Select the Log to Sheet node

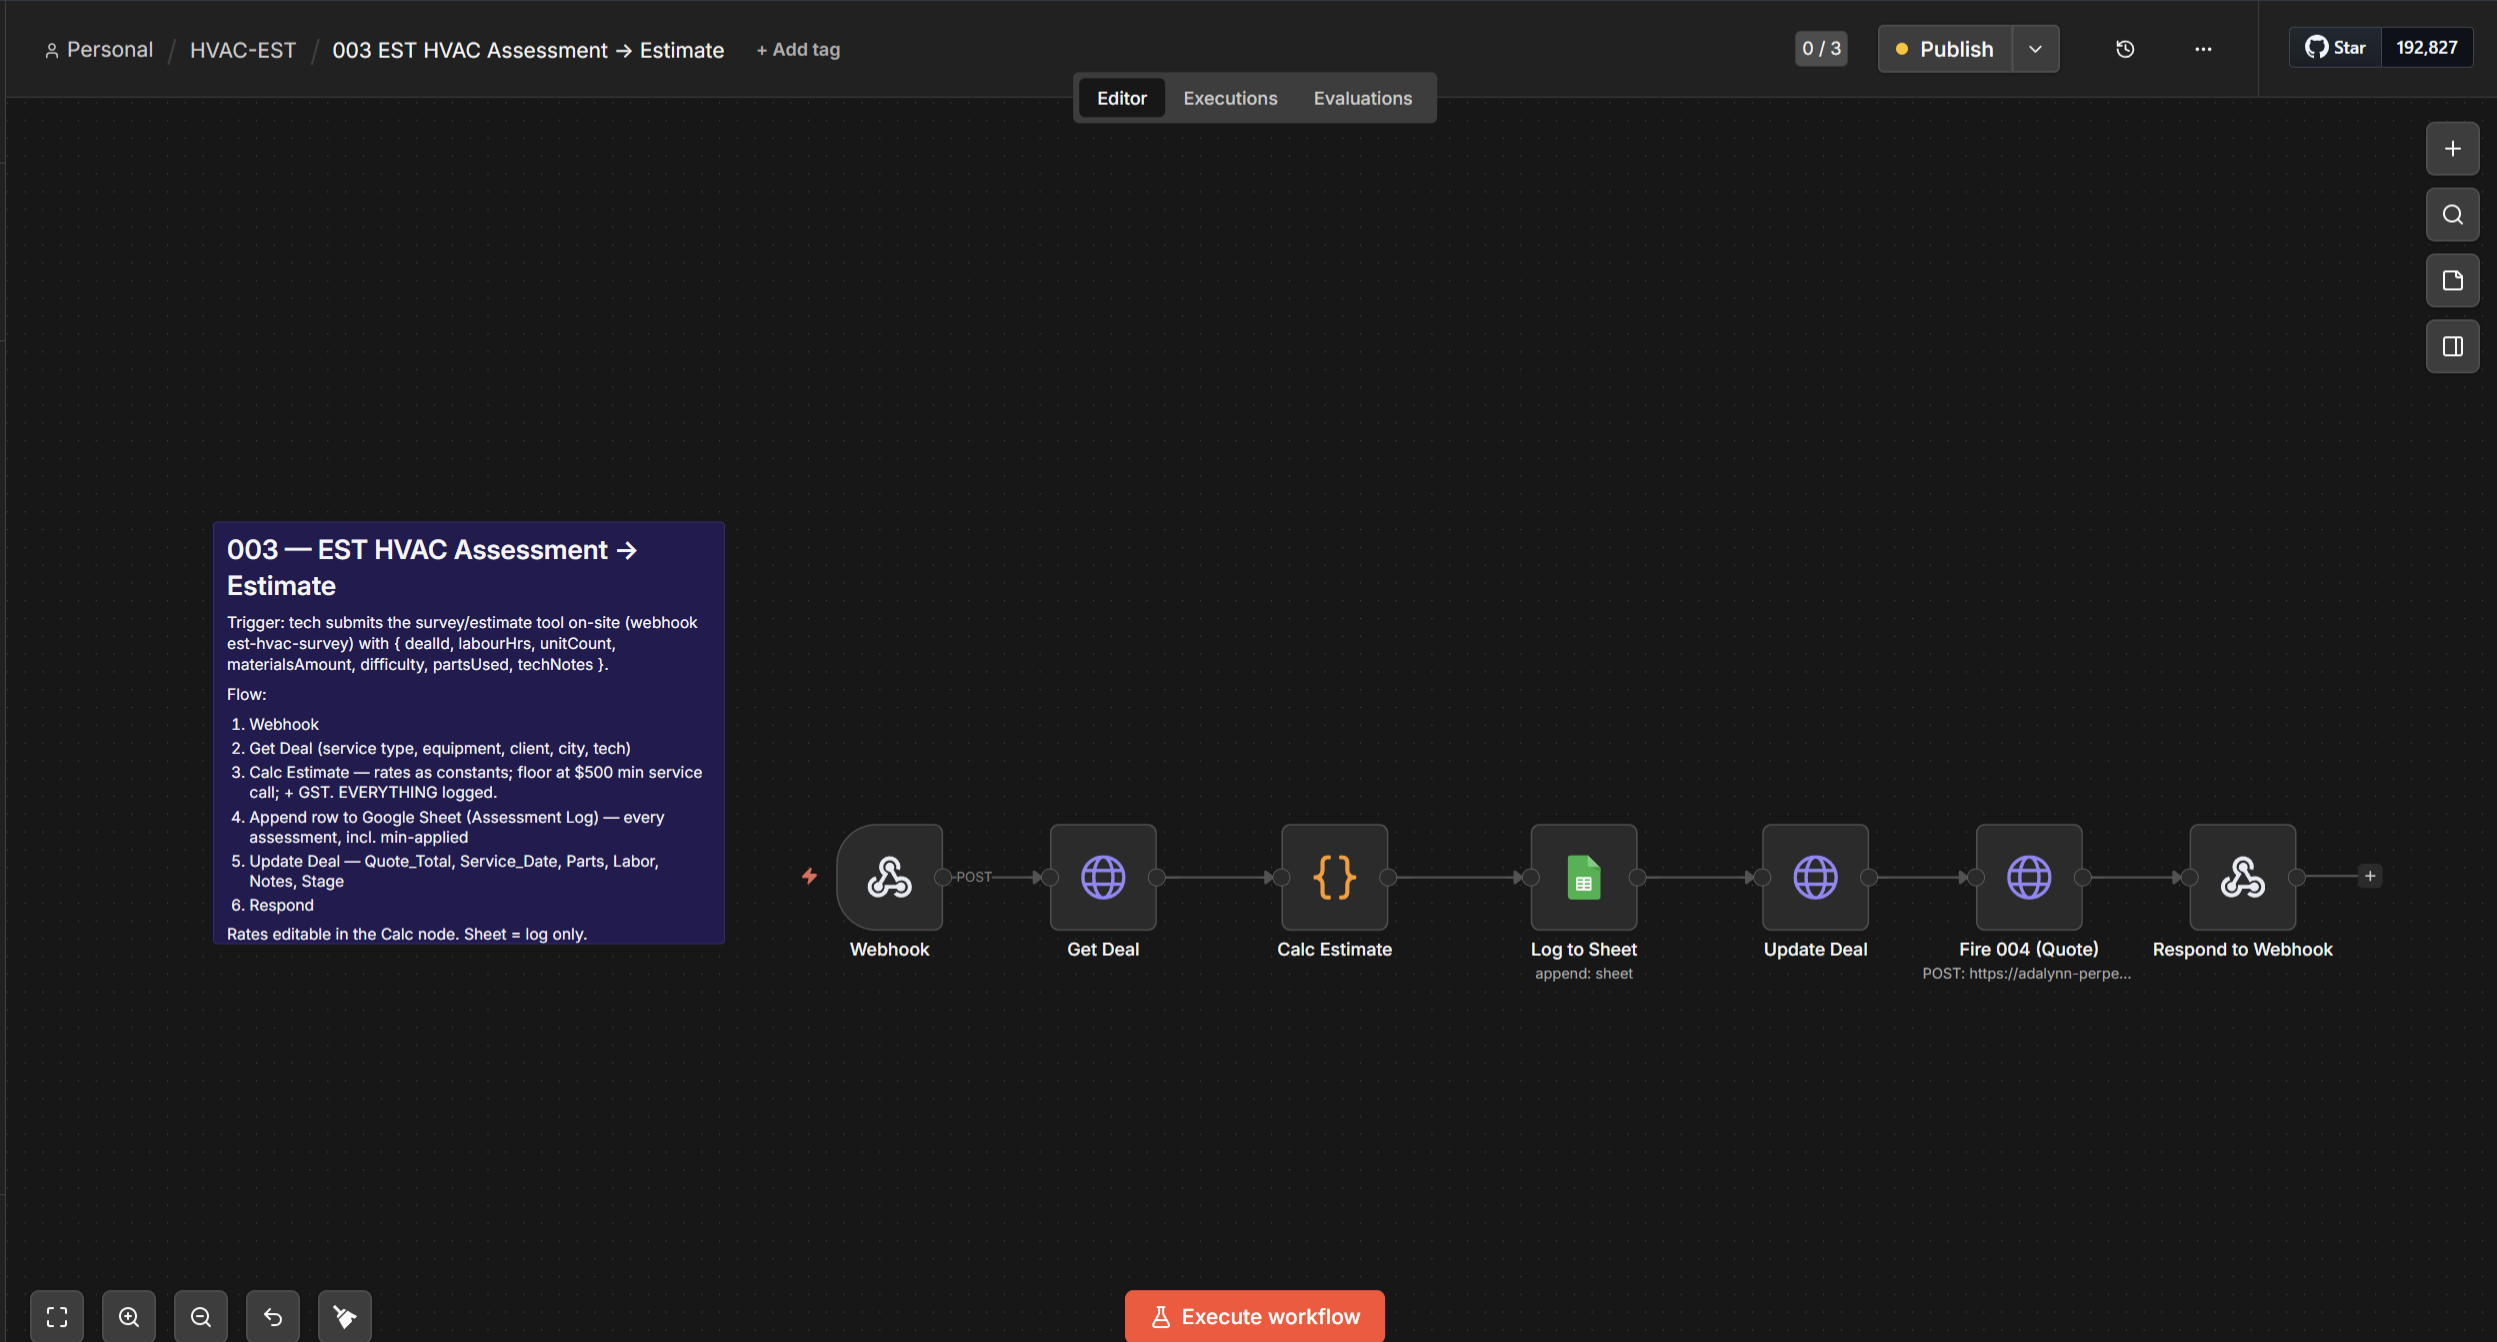[1583, 877]
